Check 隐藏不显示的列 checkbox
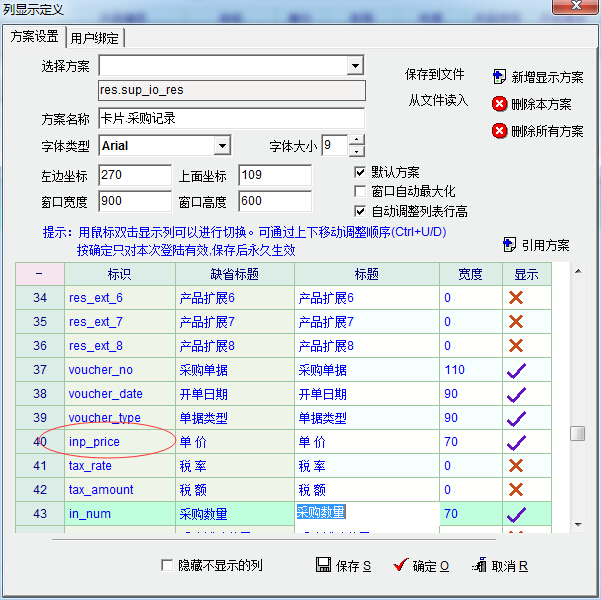Viewport: 601px width, 600px height. (167, 566)
